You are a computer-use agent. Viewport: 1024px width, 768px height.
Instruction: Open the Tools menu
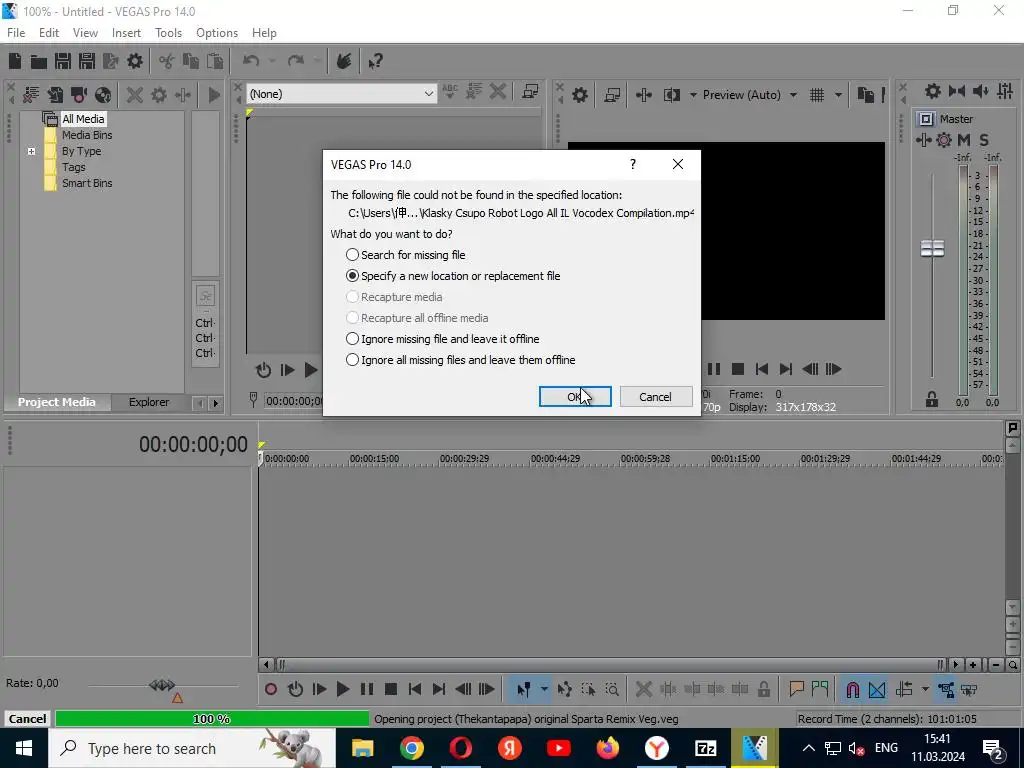168,33
